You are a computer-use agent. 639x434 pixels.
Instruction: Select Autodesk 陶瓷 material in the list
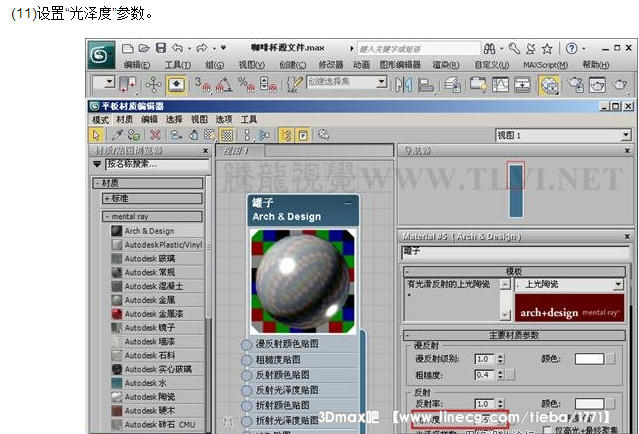point(157,397)
